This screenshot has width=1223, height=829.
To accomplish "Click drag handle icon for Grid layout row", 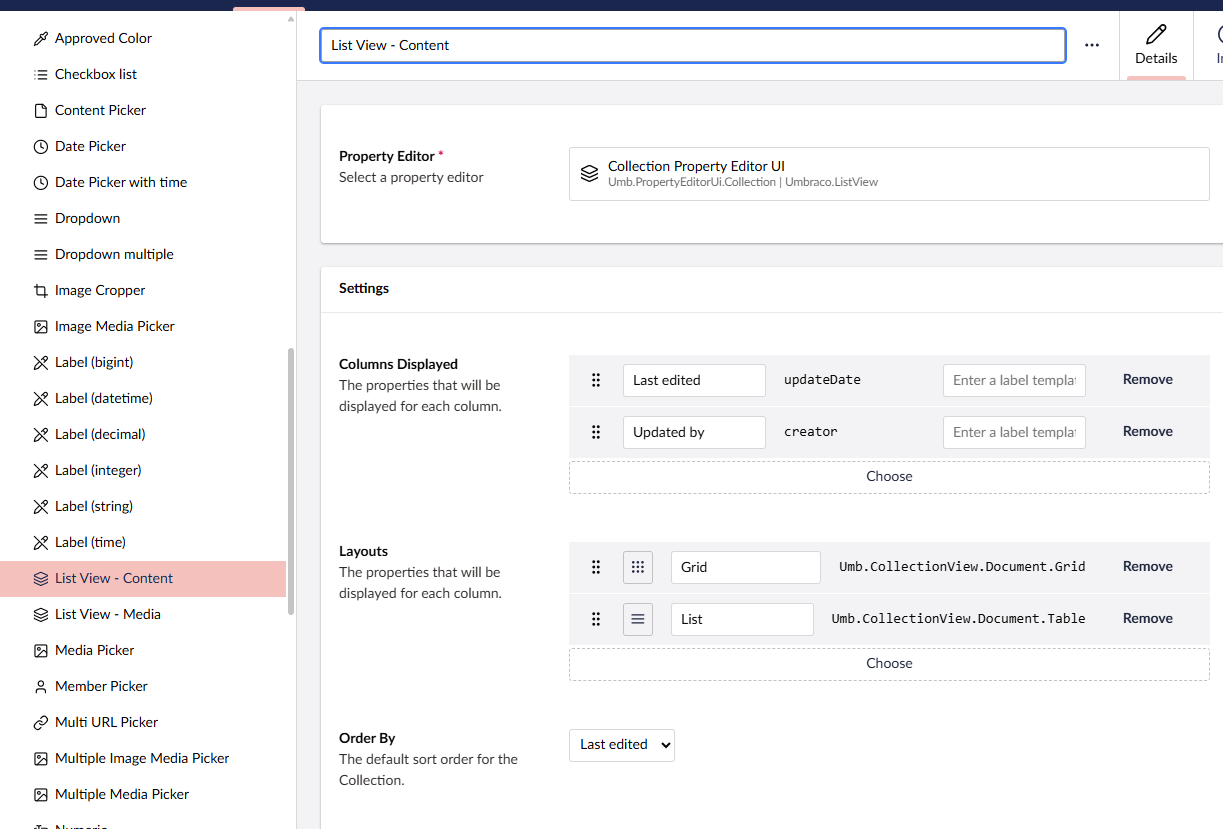I will pyautogui.click(x=596, y=567).
